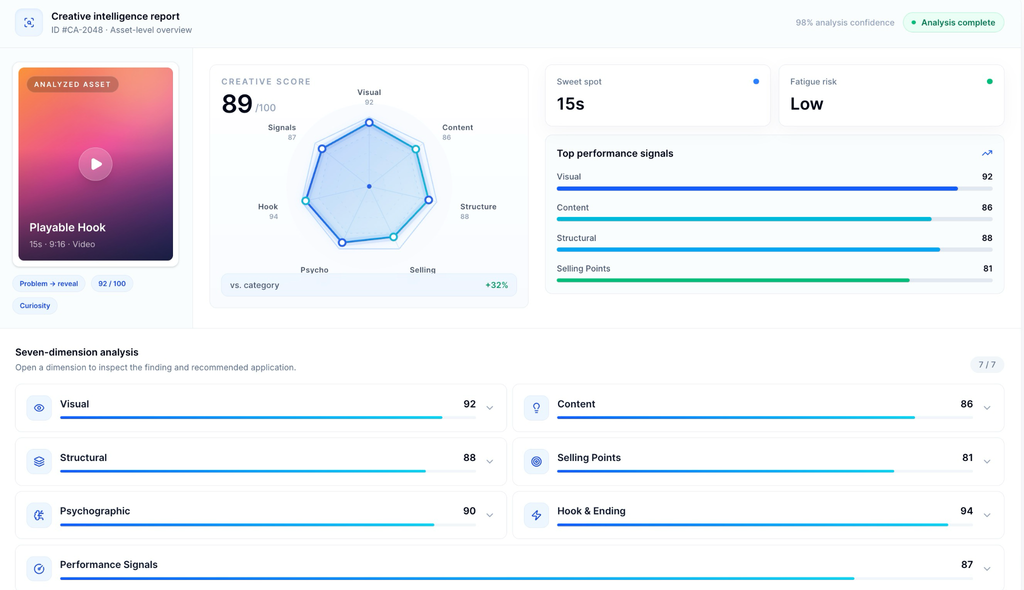Click the 15s · 9:16 · Video caption
Screen dimensions: 1024x590
coord(62,244)
